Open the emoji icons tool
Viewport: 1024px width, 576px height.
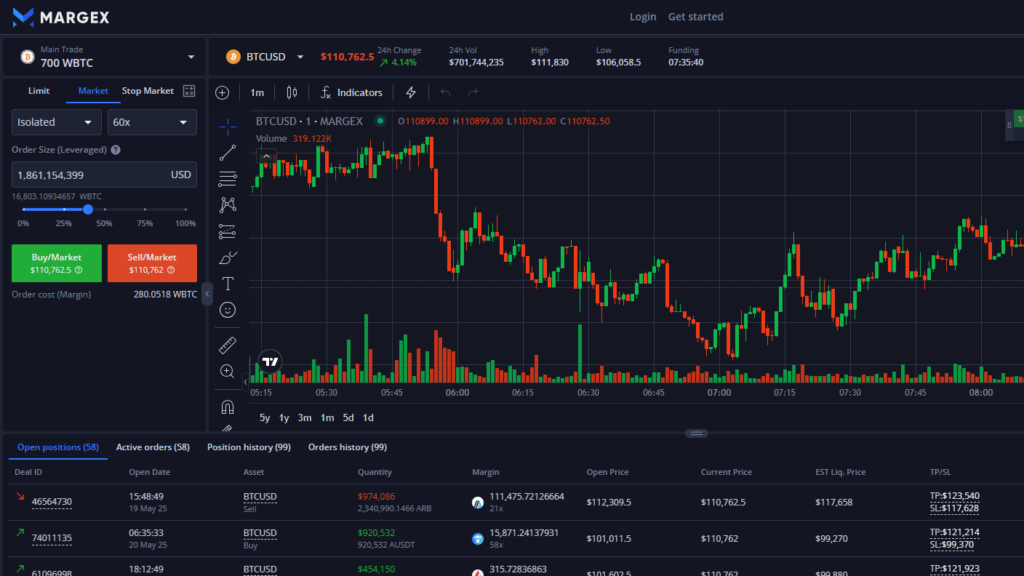tap(227, 310)
